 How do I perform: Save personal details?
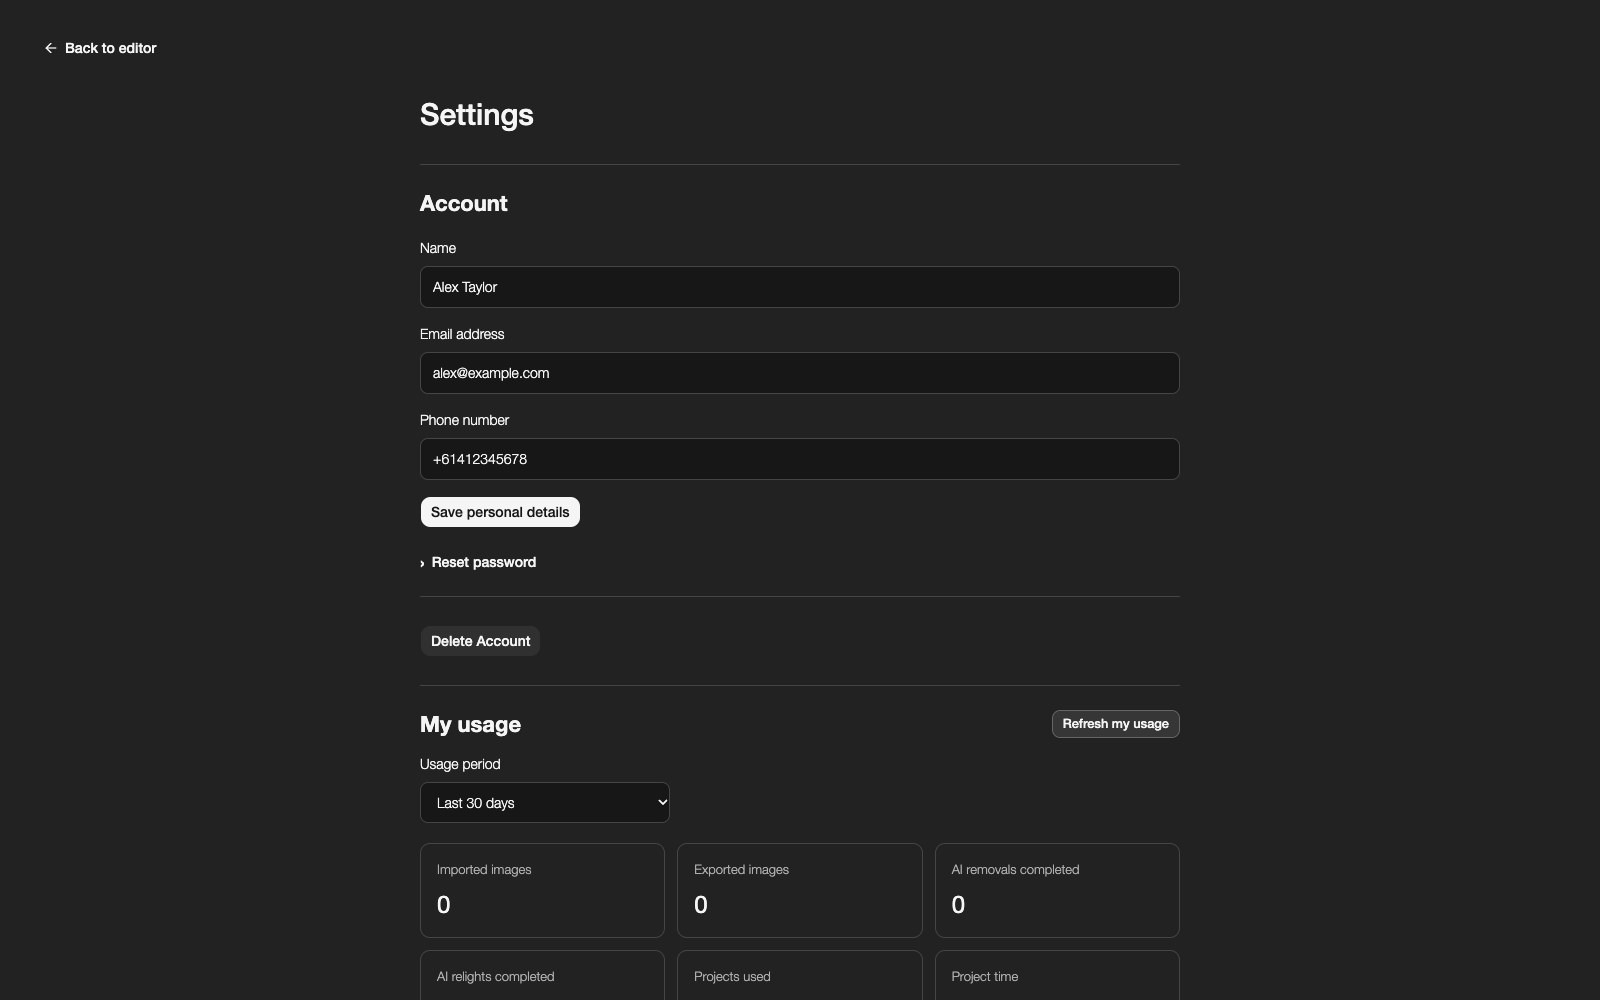pos(500,512)
